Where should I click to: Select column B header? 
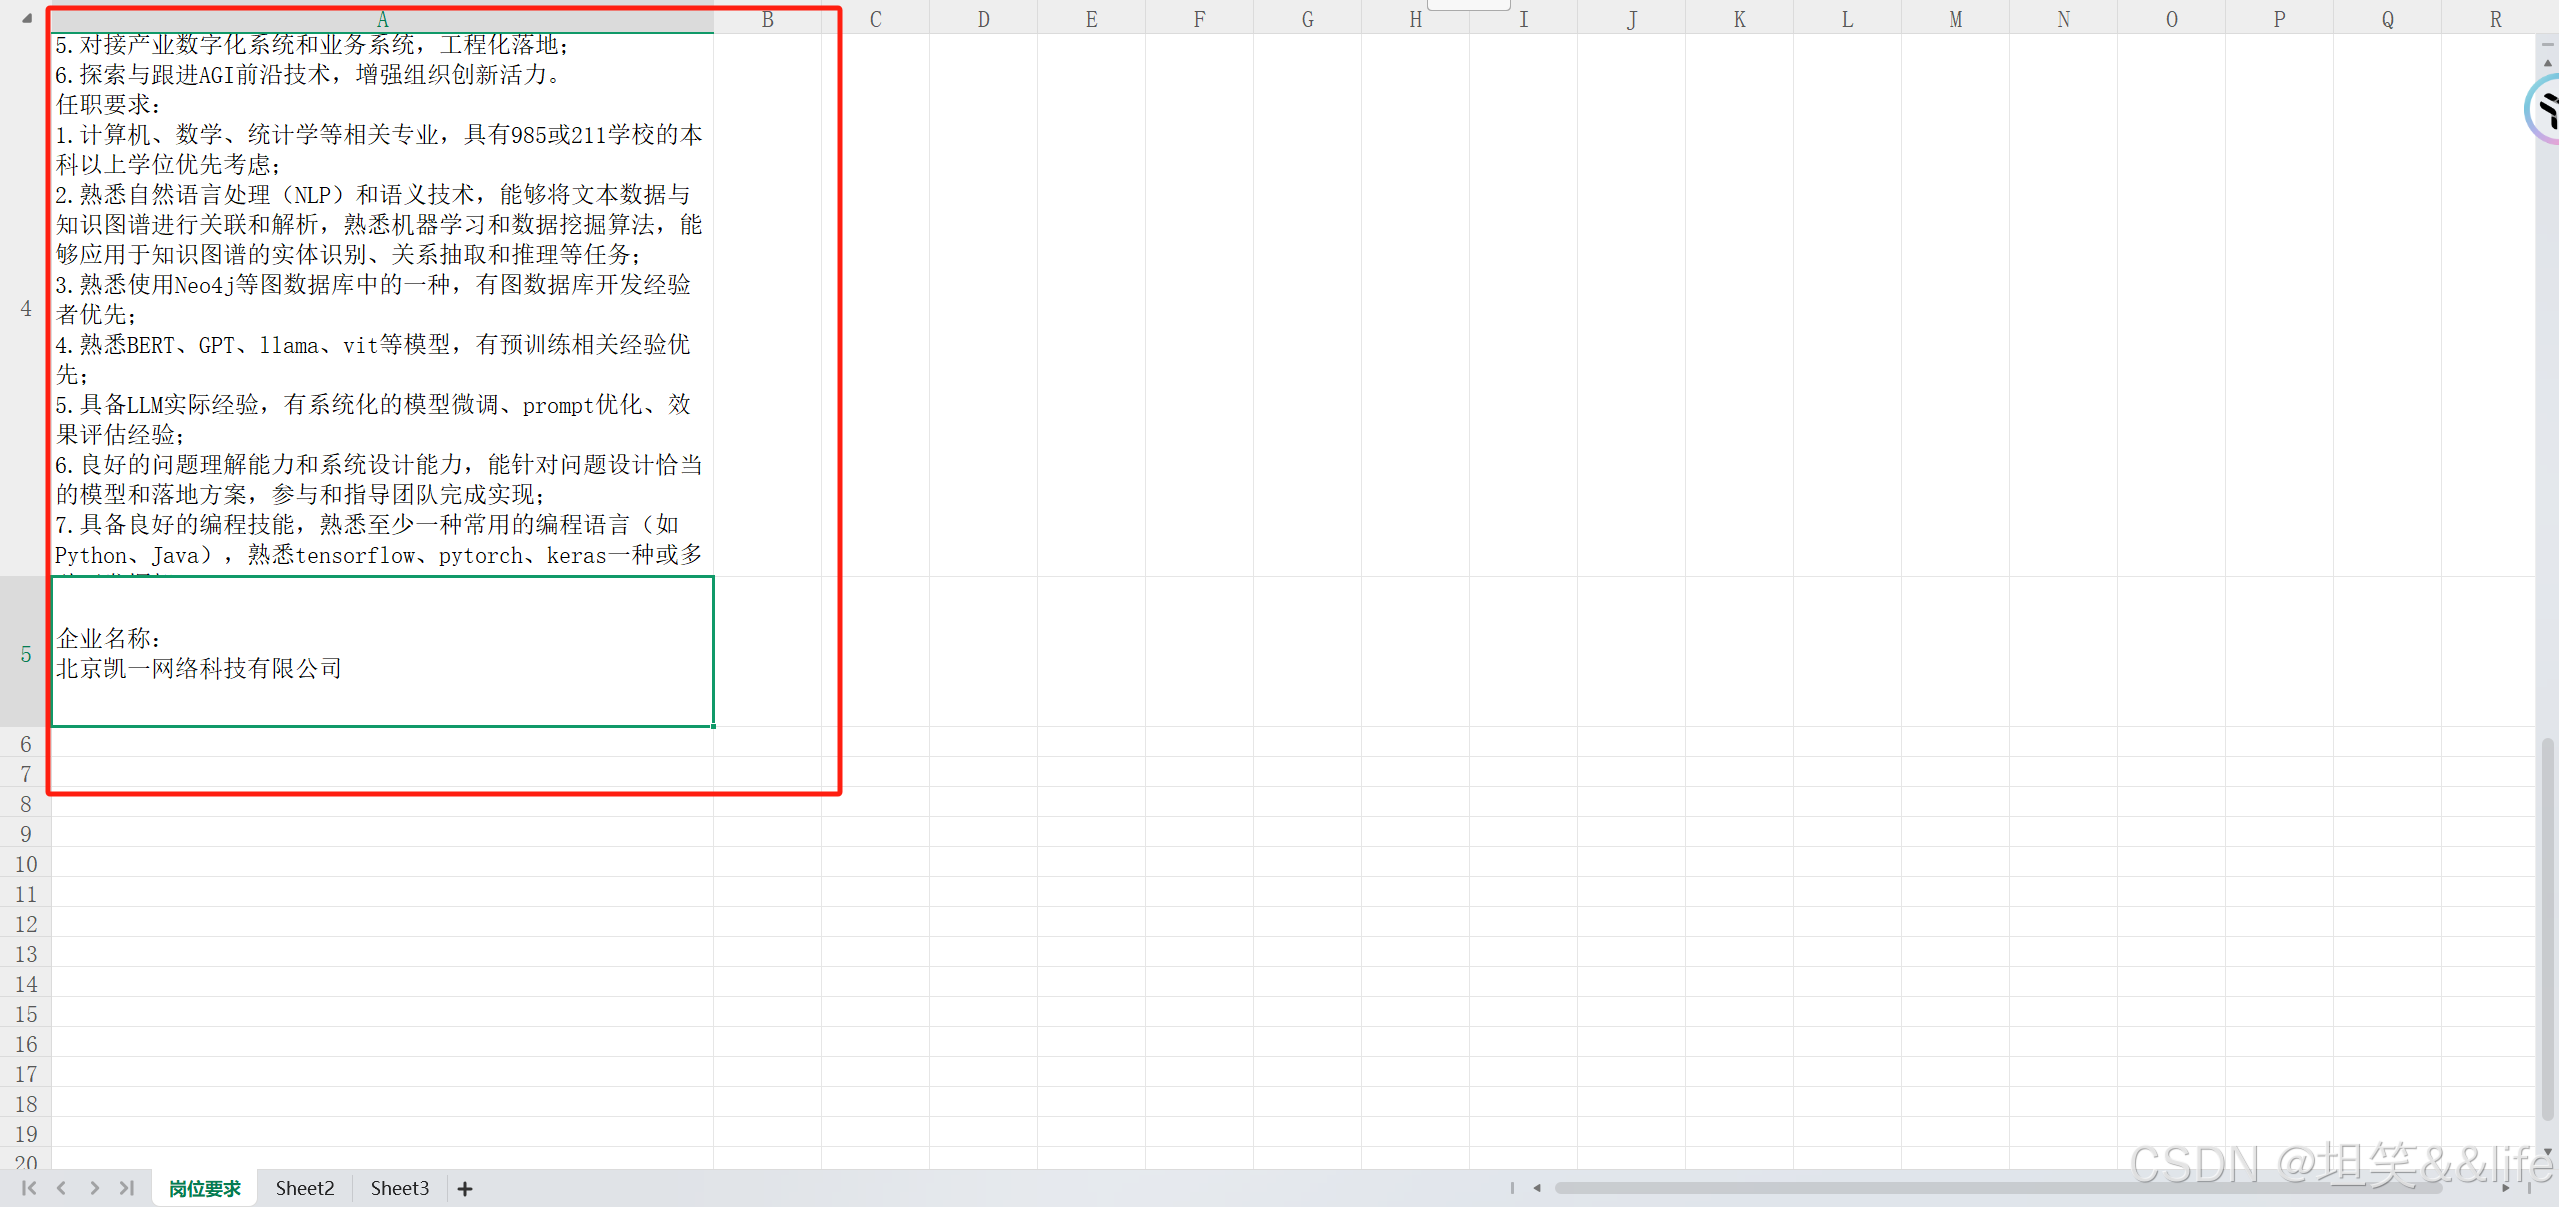(x=767, y=19)
